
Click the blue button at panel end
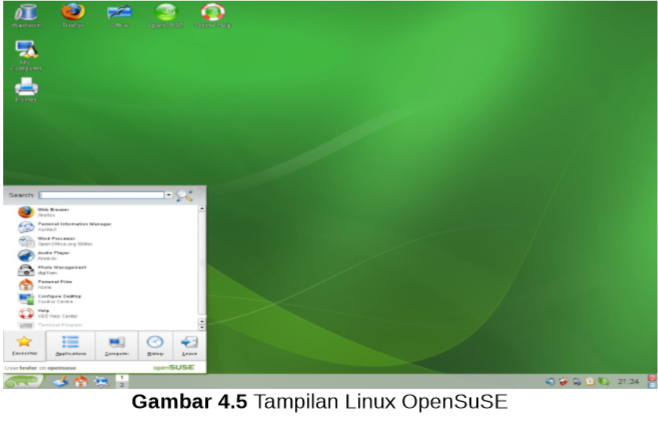point(652,385)
